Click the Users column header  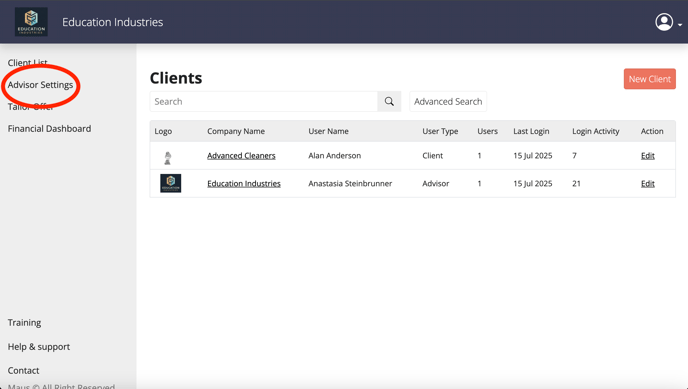[487, 131]
